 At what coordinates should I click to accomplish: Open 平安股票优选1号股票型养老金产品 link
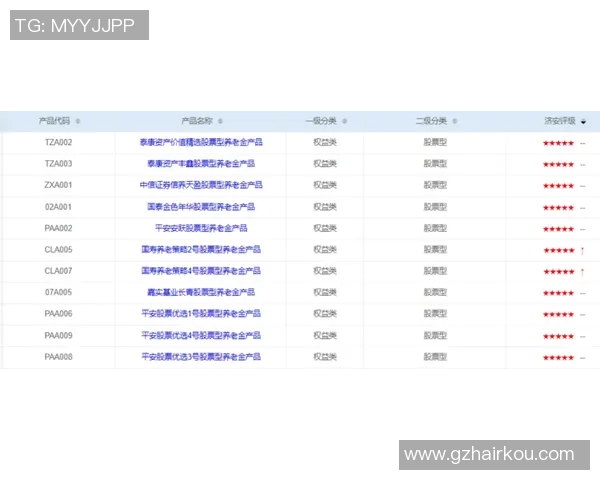tap(201, 313)
